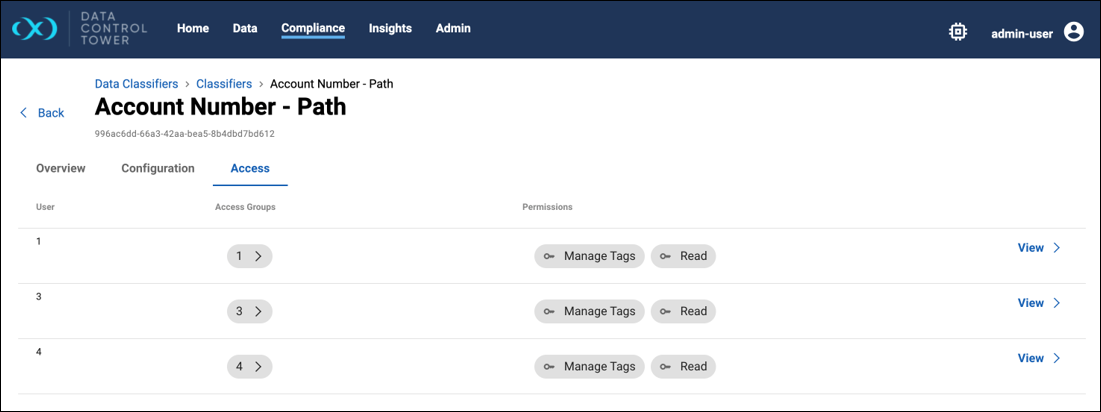Image resolution: width=1101 pixels, height=412 pixels.
Task: Click key icon on user 4 Manage Tags
Action: [x=549, y=366]
